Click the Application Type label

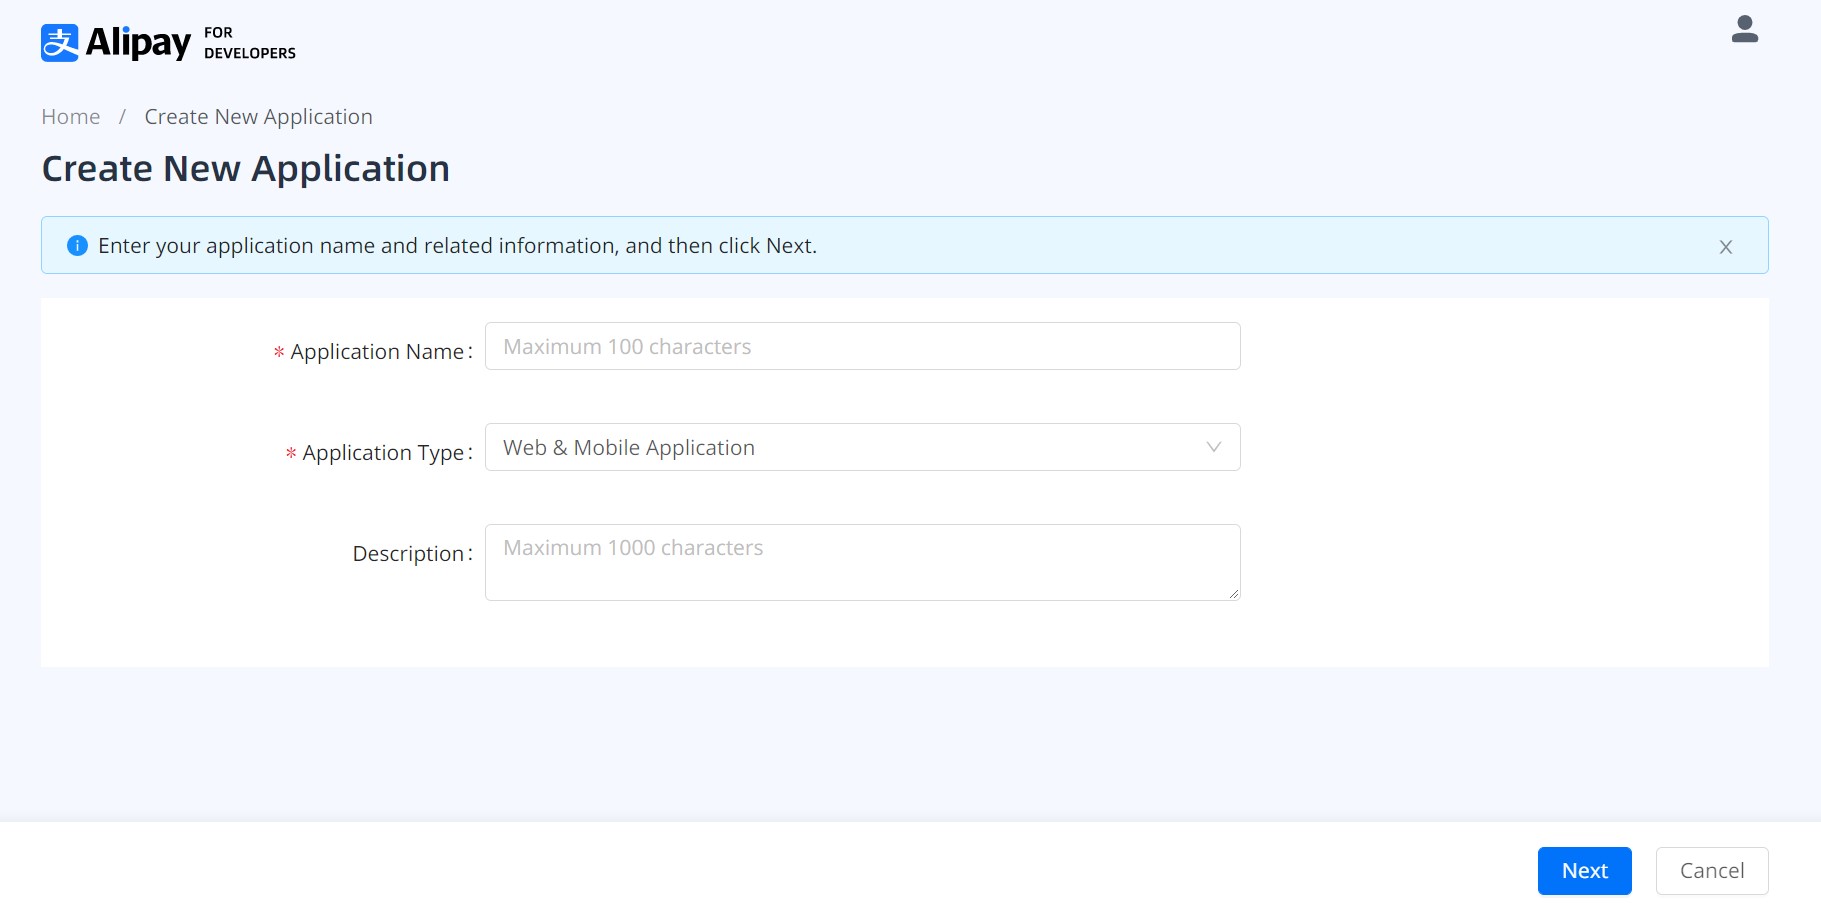(383, 453)
